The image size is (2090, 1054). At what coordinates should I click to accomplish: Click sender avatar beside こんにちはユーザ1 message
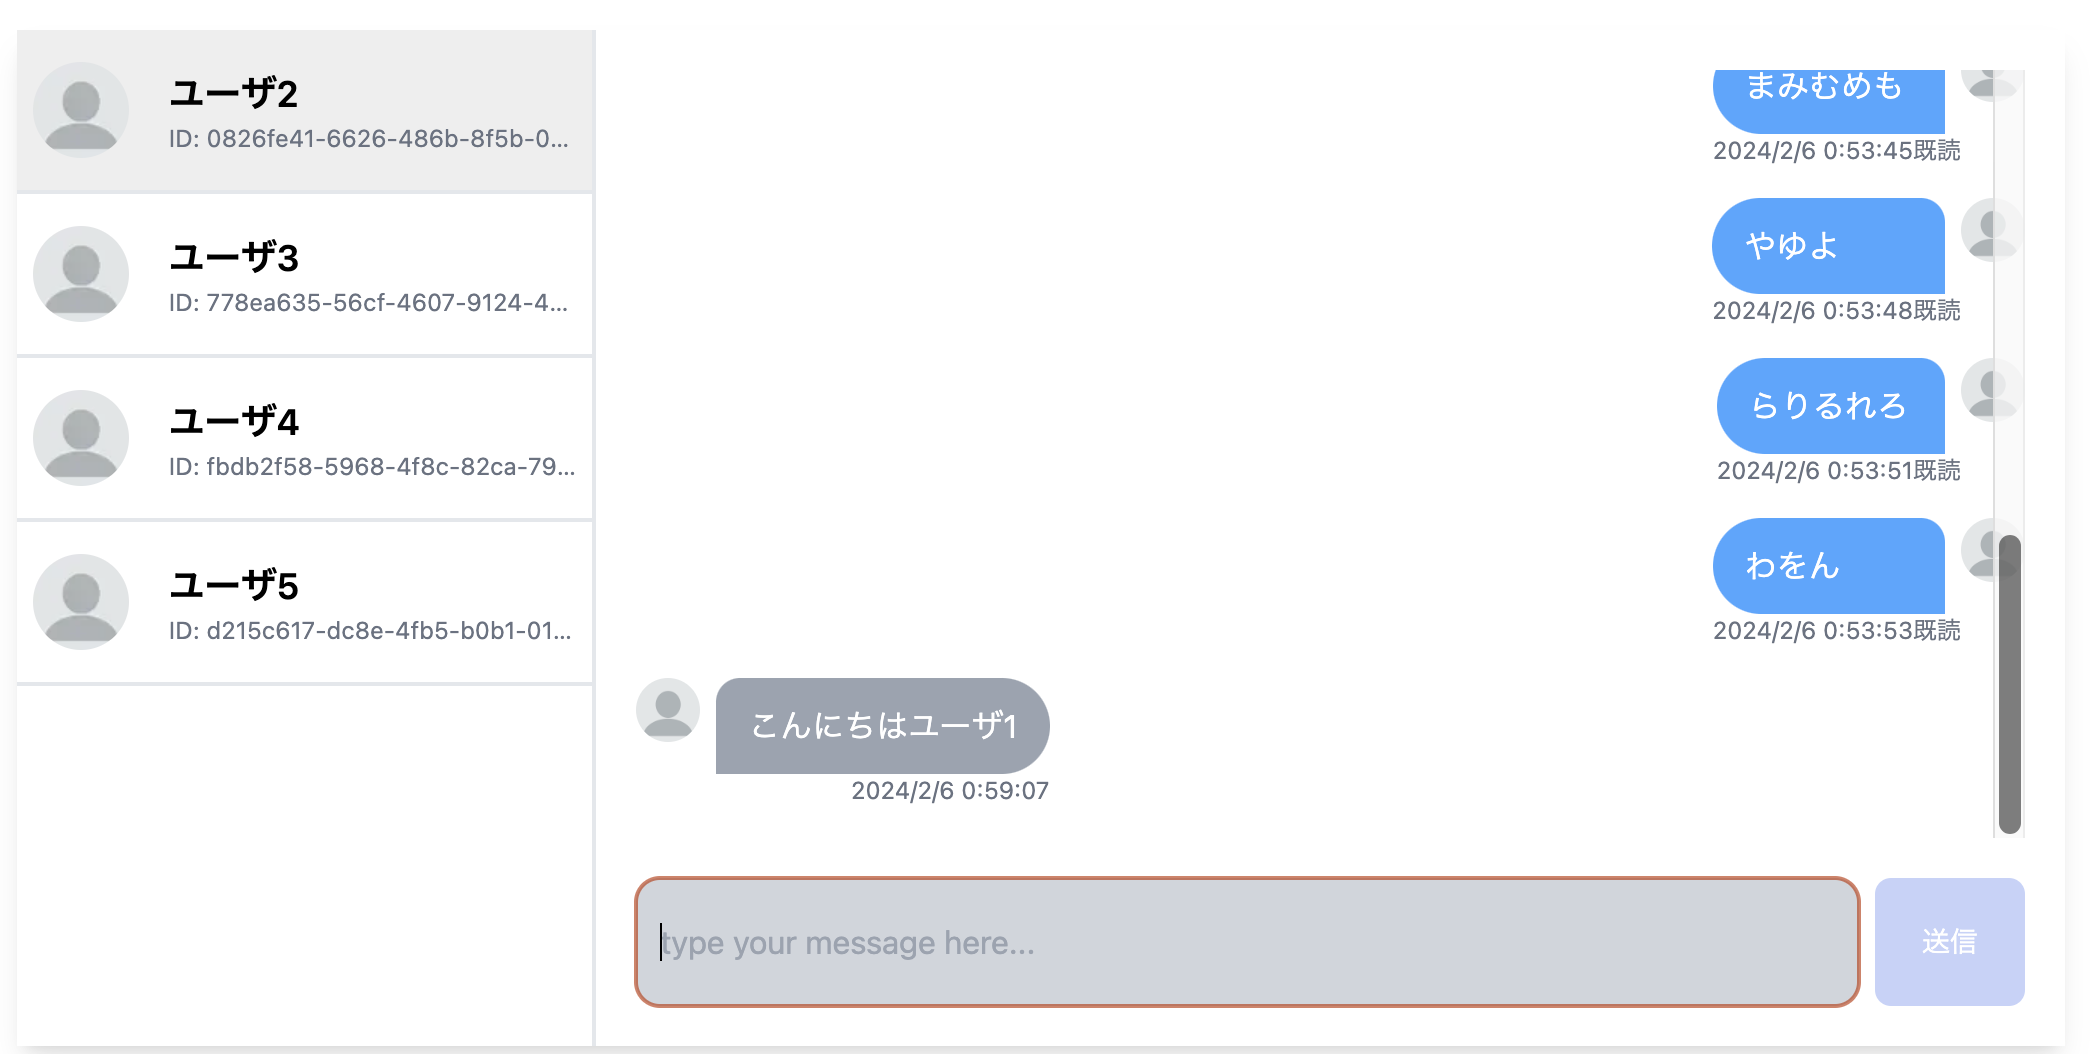tap(668, 710)
